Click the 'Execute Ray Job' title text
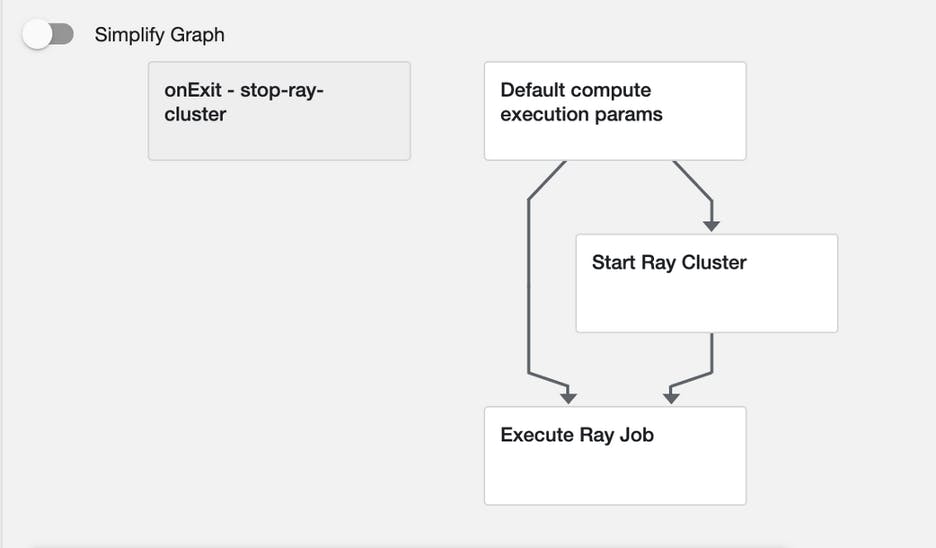Viewport: 936px width, 548px height. [x=577, y=435]
